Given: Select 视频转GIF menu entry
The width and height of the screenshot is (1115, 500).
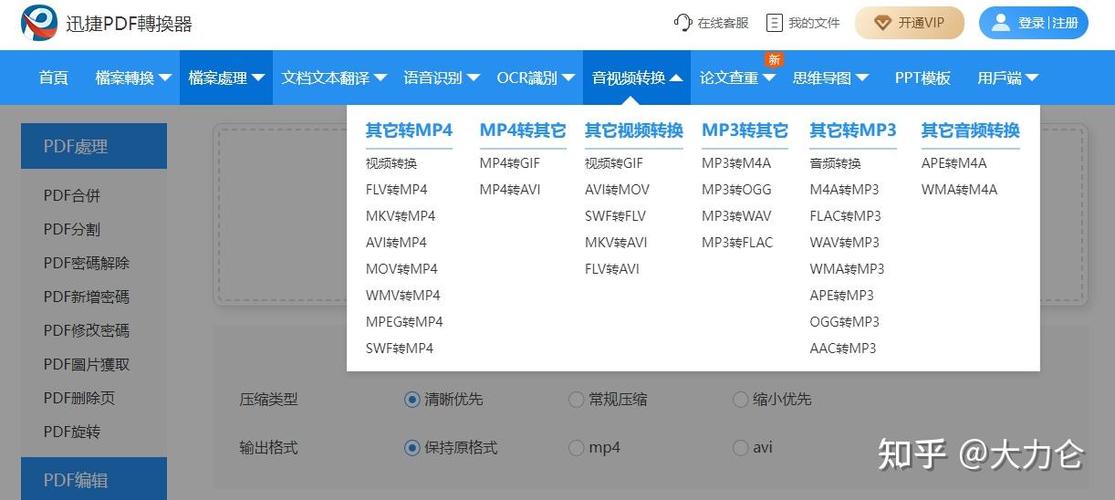Looking at the screenshot, I should coord(614,164).
